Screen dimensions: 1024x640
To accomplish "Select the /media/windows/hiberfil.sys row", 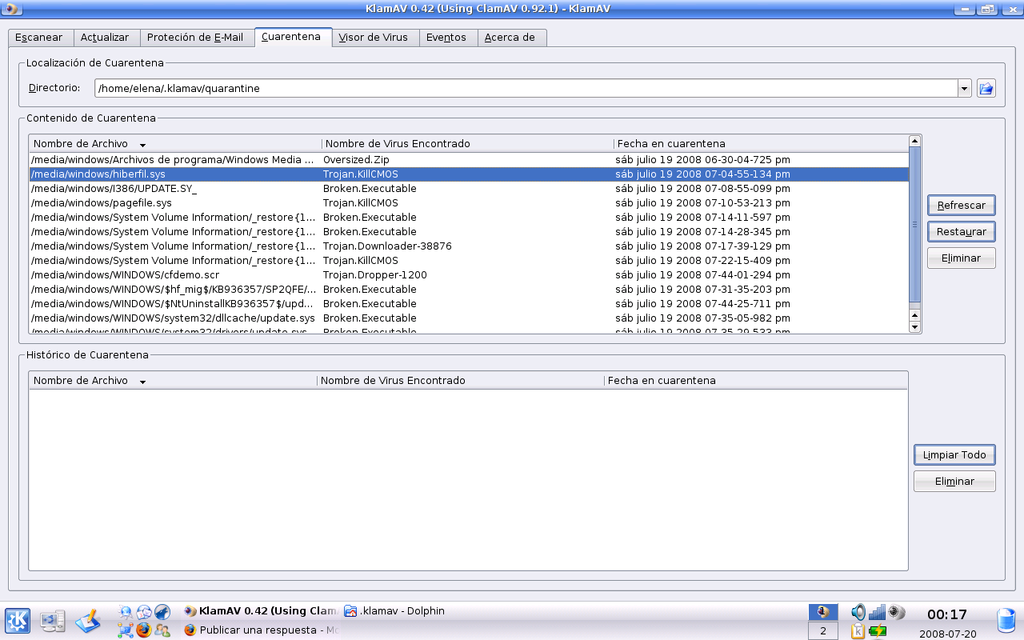I will (x=469, y=174).
